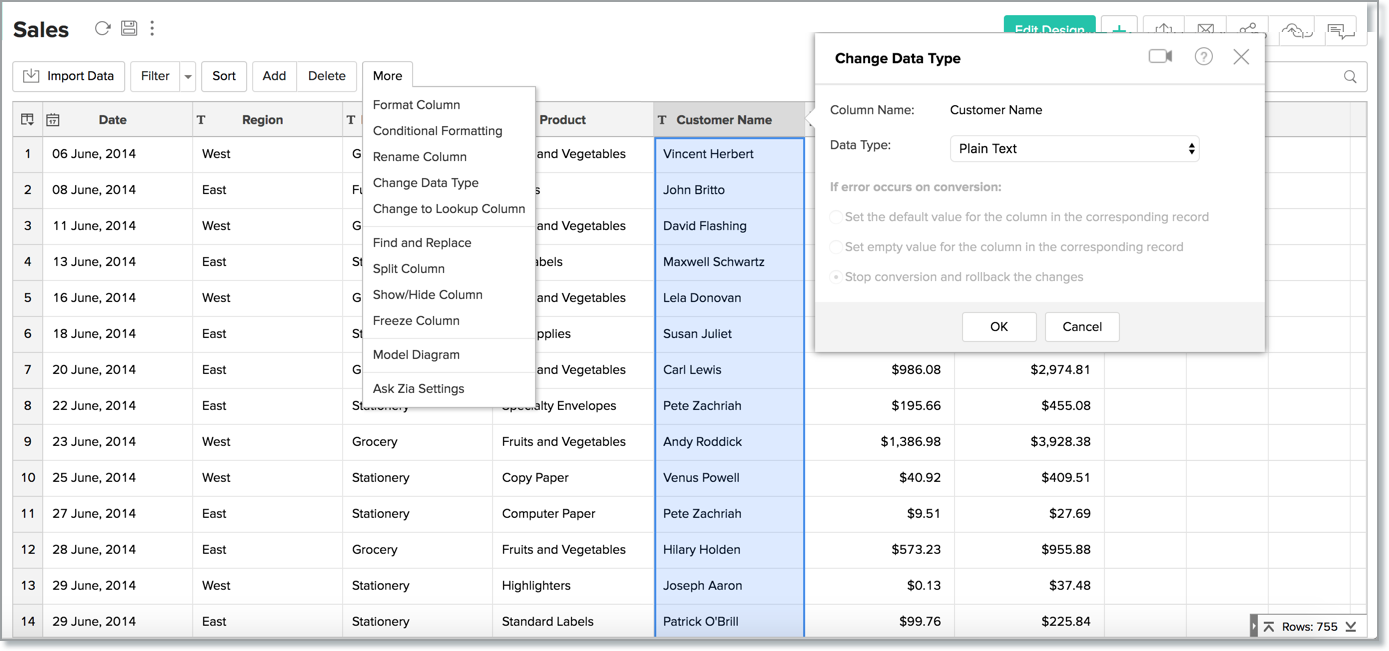Select 'Set empty value' radio option
Image resolution: width=1389 pixels, height=651 pixels.
(x=836, y=247)
